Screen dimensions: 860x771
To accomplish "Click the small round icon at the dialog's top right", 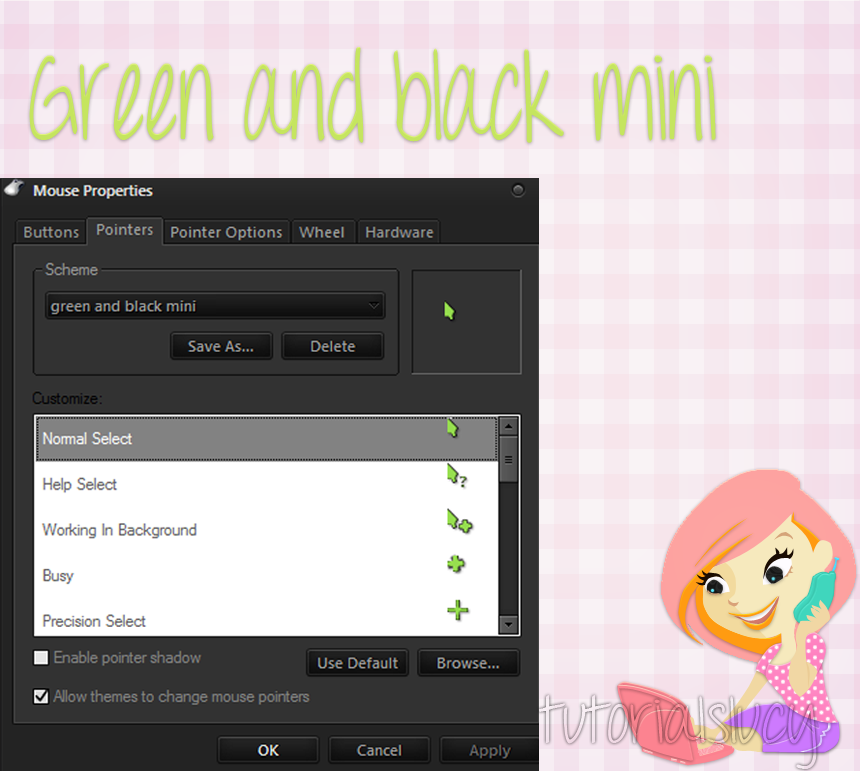I will click(x=518, y=190).
